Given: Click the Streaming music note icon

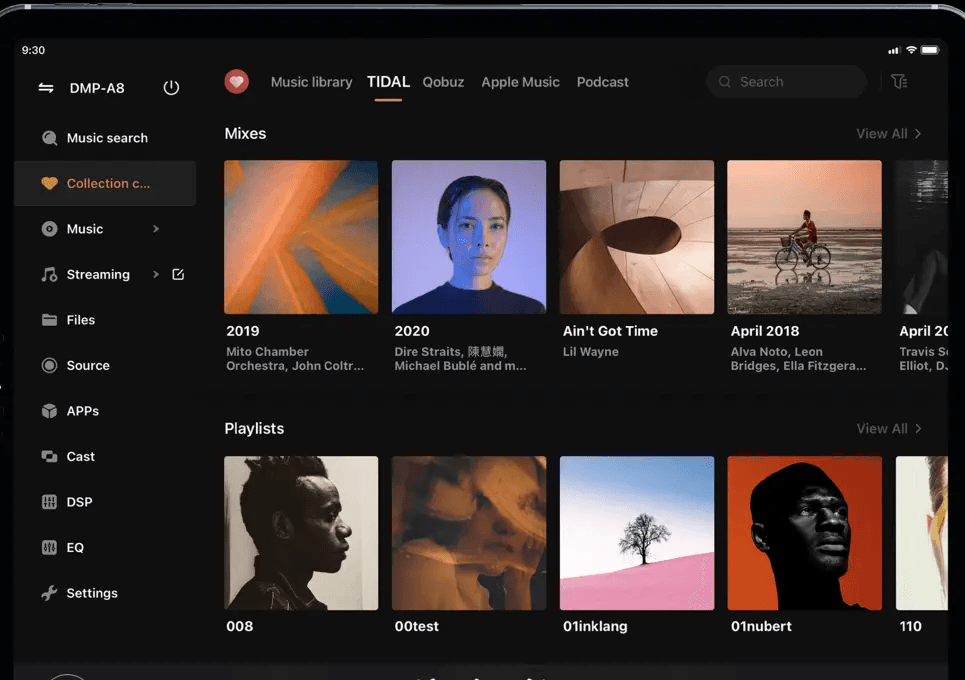Looking at the screenshot, I should coord(49,274).
